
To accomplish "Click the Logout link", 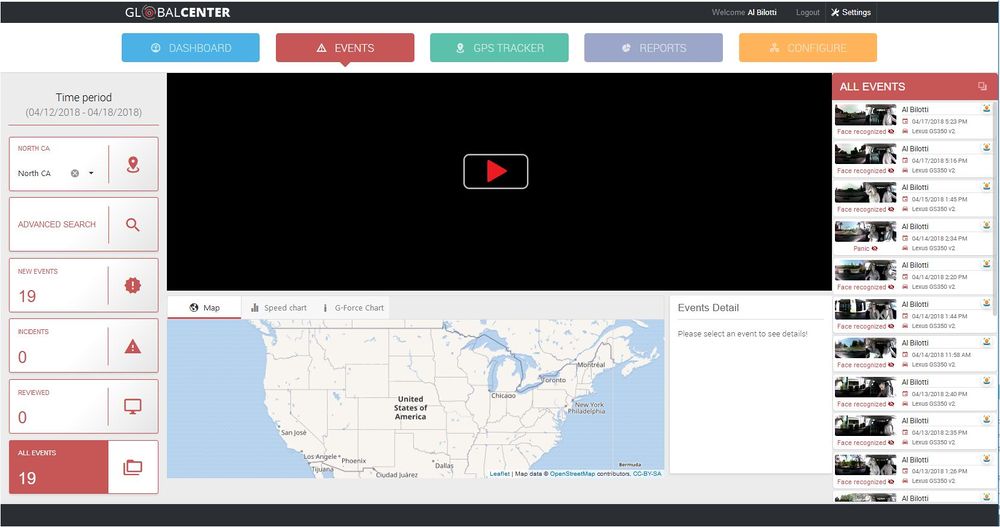I will [x=807, y=12].
